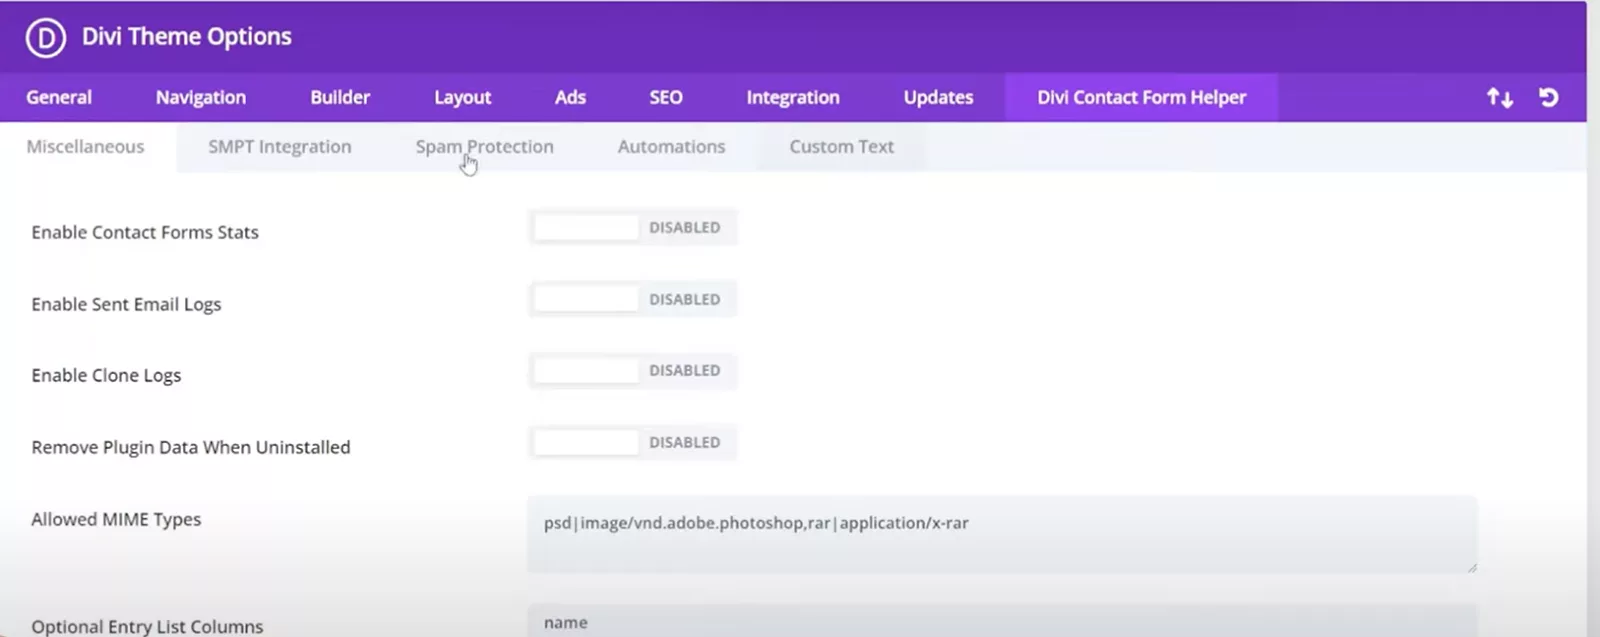Open the Updates tab
Image resolution: width=1600 pixels, height=637 pixels.
pyautogui.click(x=938, y=97)
